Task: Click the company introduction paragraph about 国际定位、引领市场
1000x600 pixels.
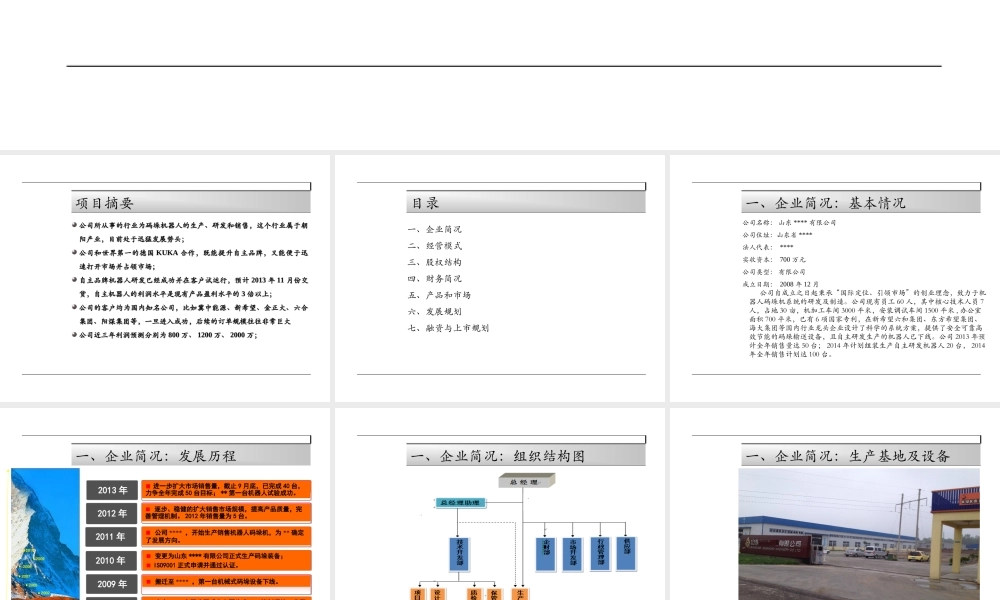Action: coord(867,323)
